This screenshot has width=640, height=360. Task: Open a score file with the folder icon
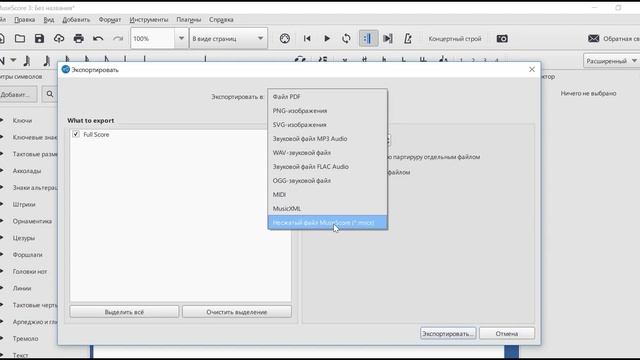pyautogui.click(x=20, y=38)
